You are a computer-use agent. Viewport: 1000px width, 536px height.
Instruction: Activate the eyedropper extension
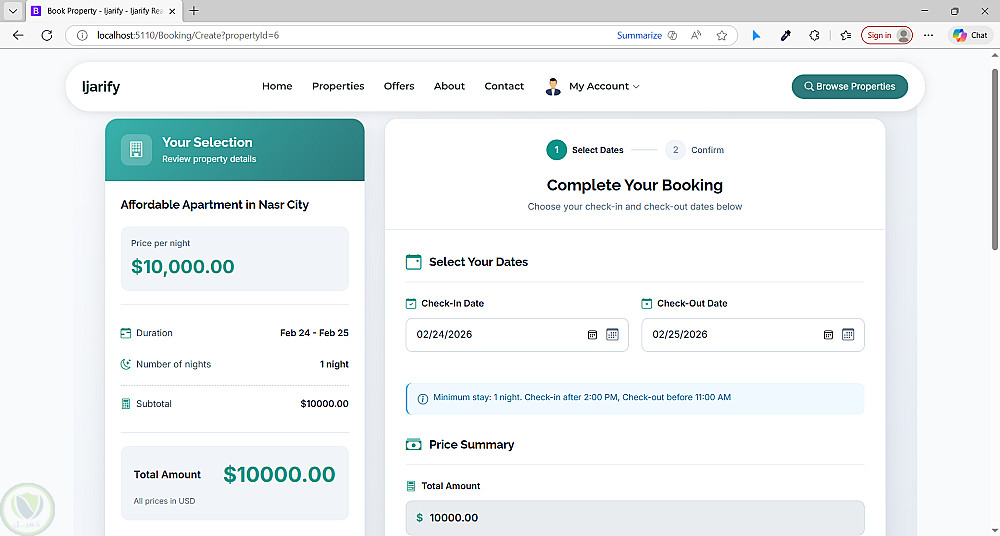click(x=786, y=35)
